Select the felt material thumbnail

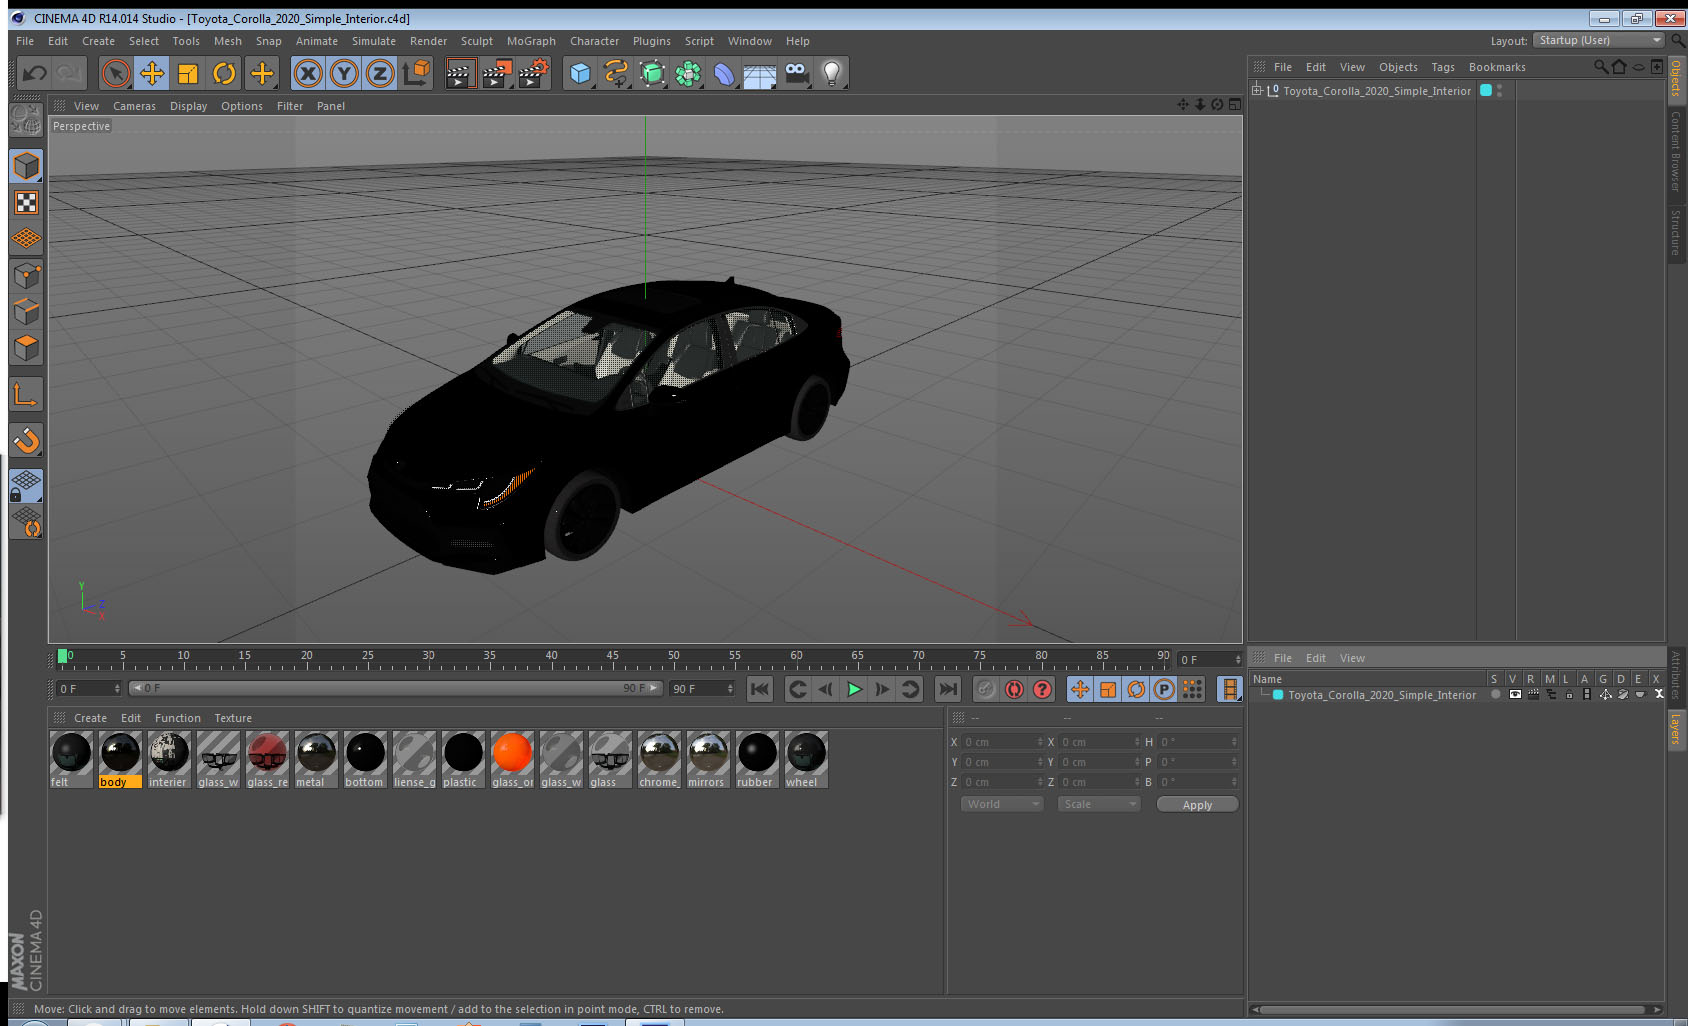tap(71, 759)
